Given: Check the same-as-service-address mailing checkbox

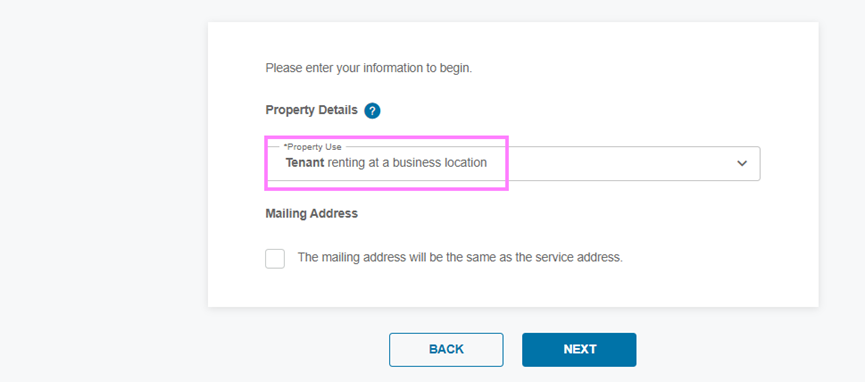Looking at the screenshot, I should tap(275, 258).
